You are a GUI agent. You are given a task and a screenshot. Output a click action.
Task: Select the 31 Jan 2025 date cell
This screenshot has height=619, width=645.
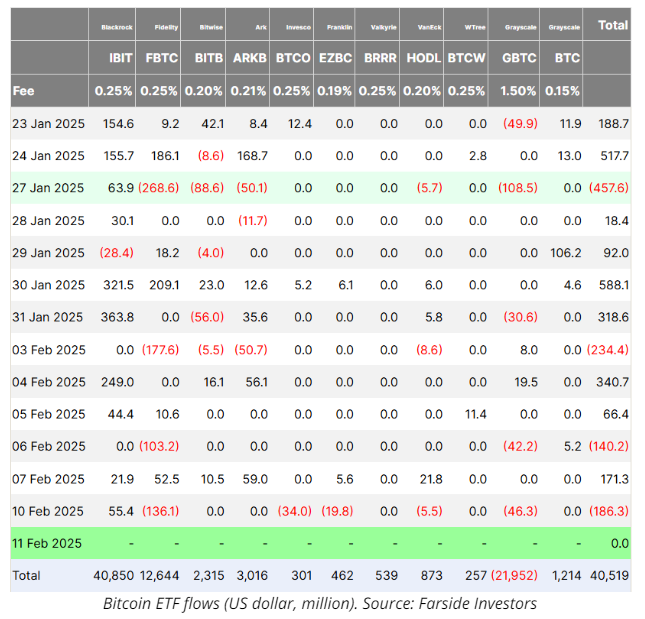[x=47, y=317]
